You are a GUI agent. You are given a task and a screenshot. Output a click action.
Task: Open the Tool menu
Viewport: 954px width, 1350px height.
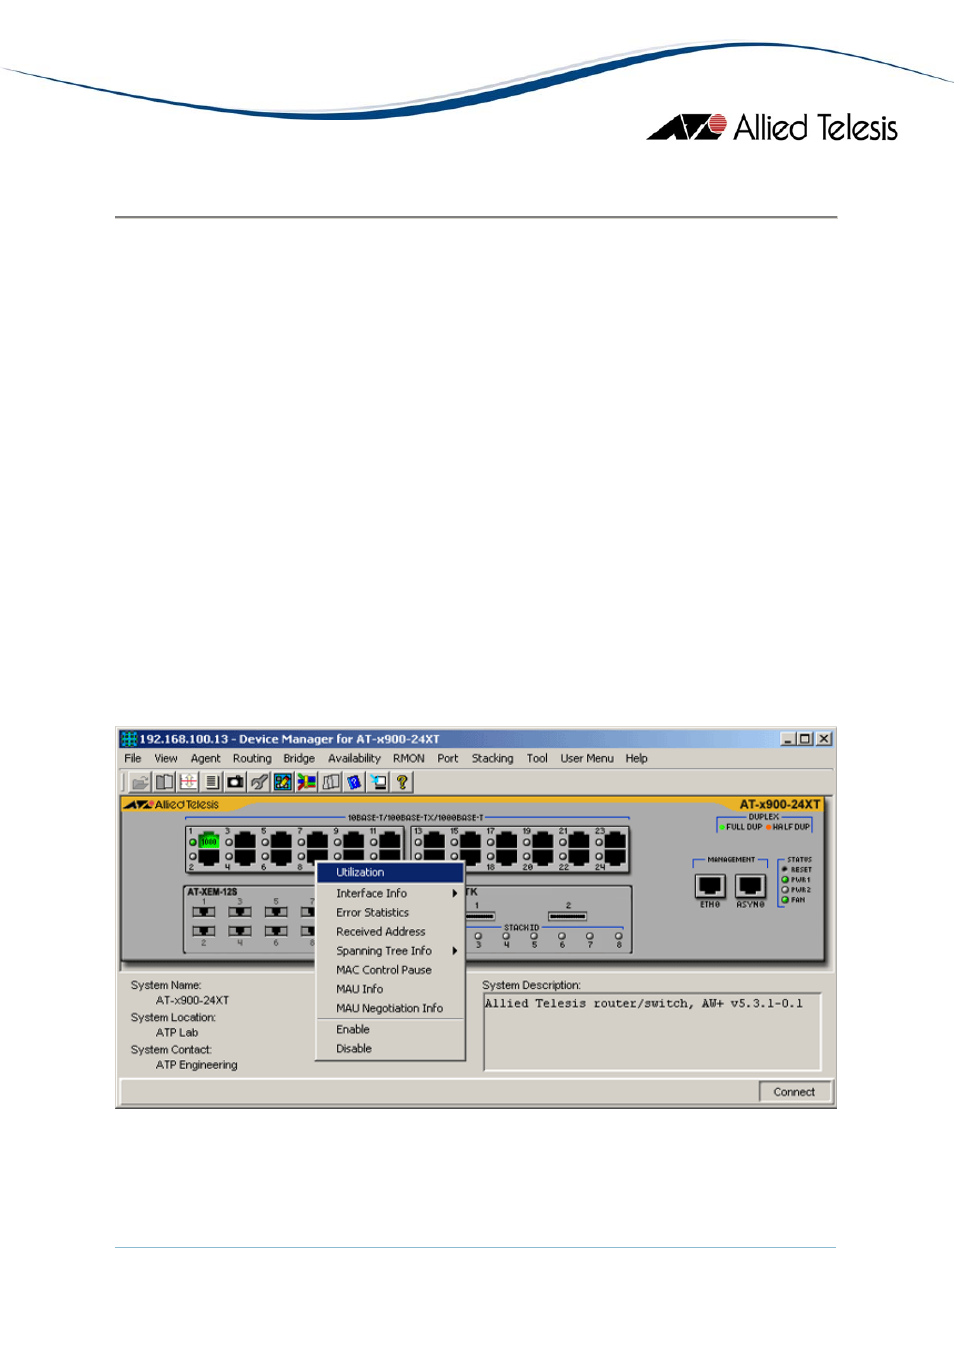click(537, 759)
